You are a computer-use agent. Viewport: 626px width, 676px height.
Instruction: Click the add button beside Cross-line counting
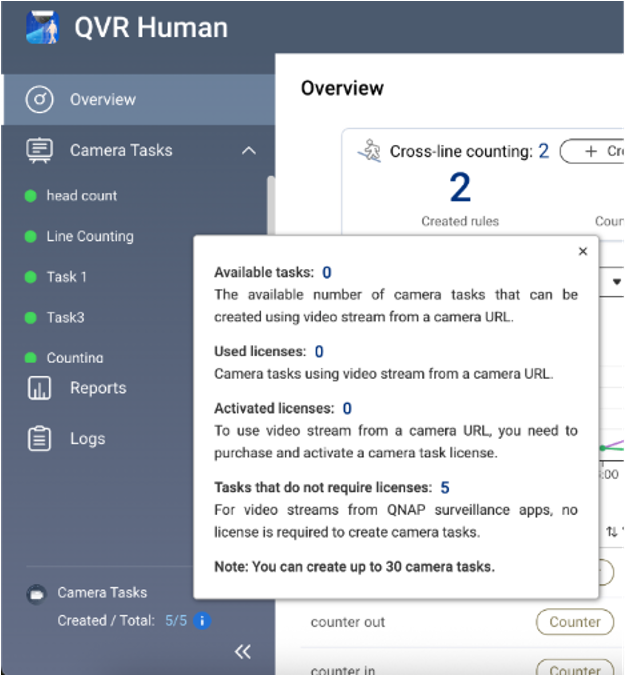tap(594, 151)
